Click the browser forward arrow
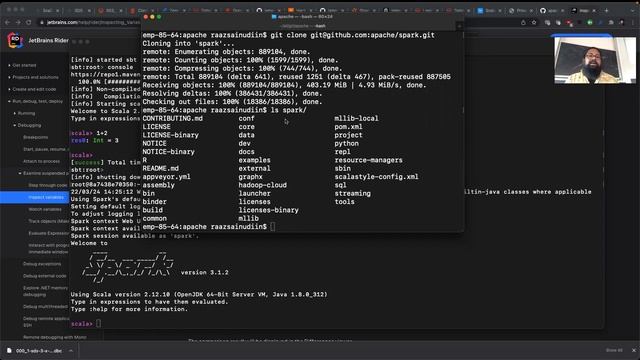Image resolution: width=640 pixels, height=360 pixels. 18,22
